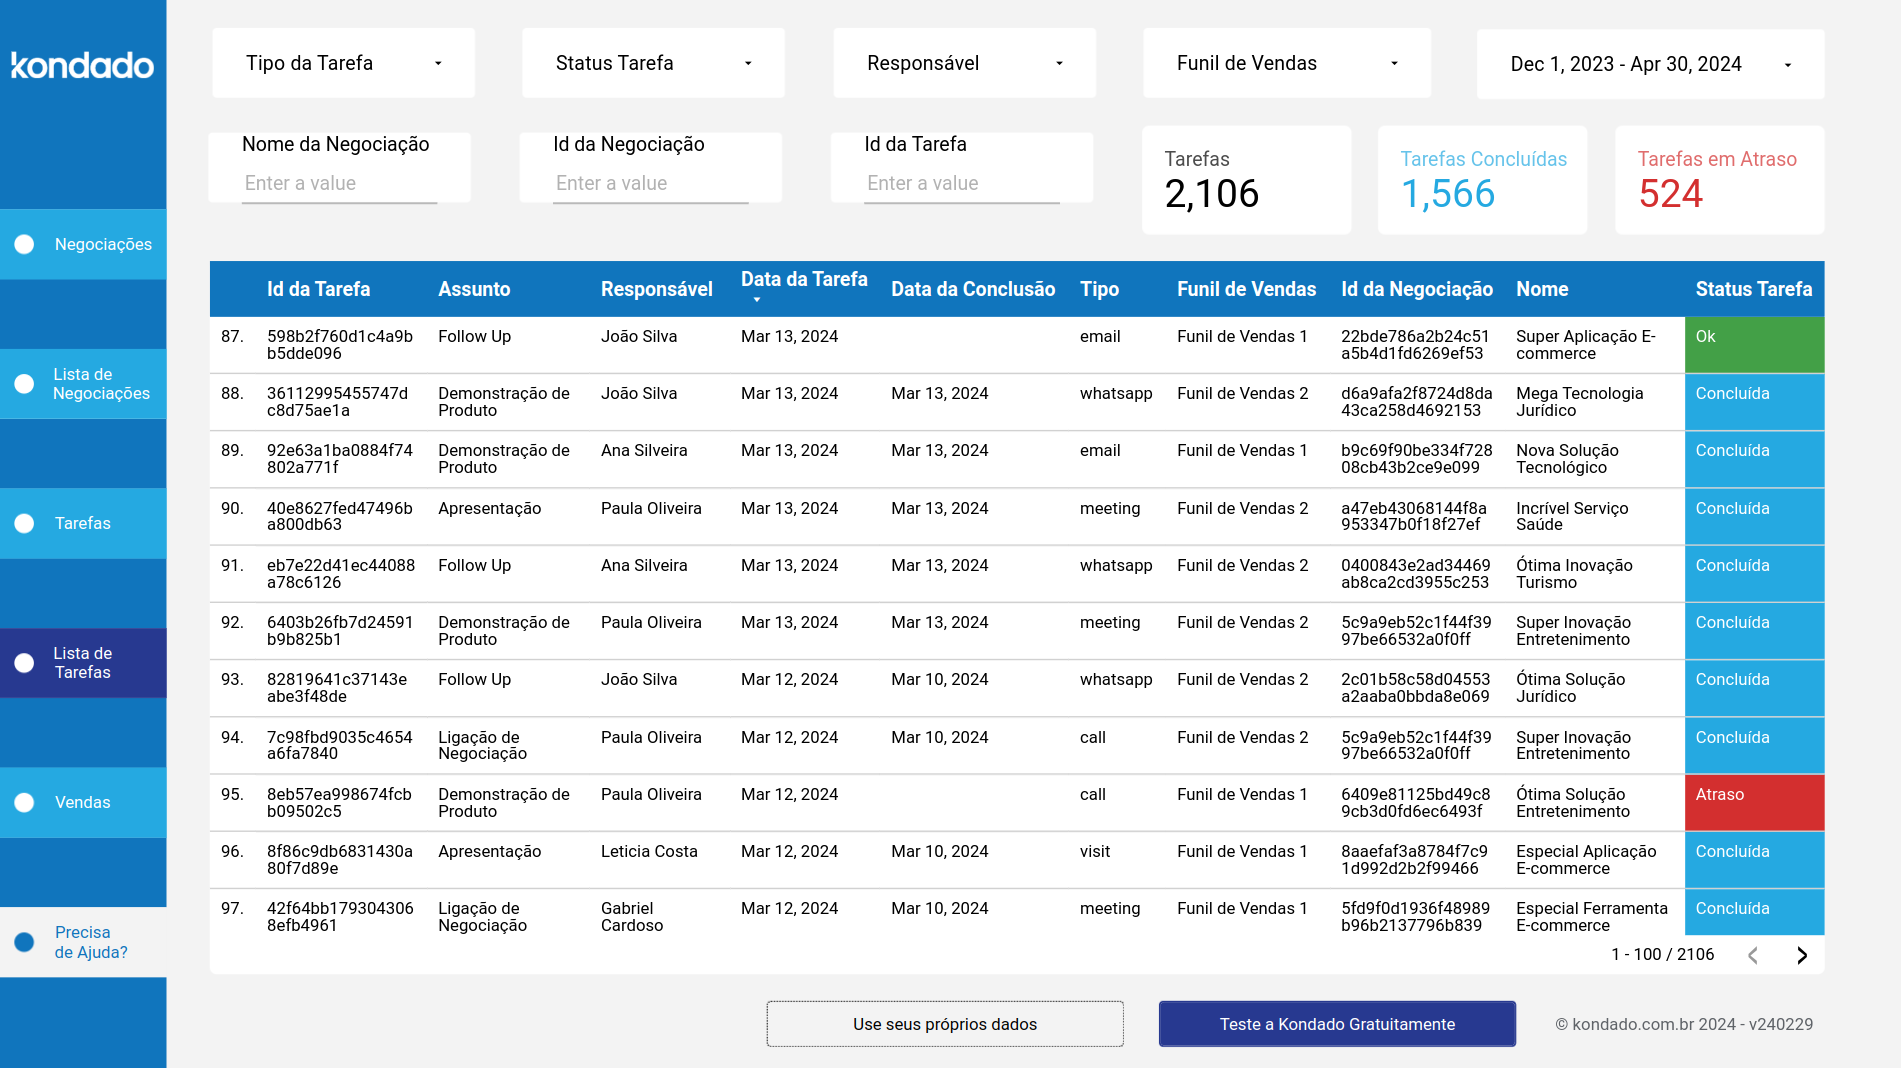Click the previous page arrow

(1753, 955)
